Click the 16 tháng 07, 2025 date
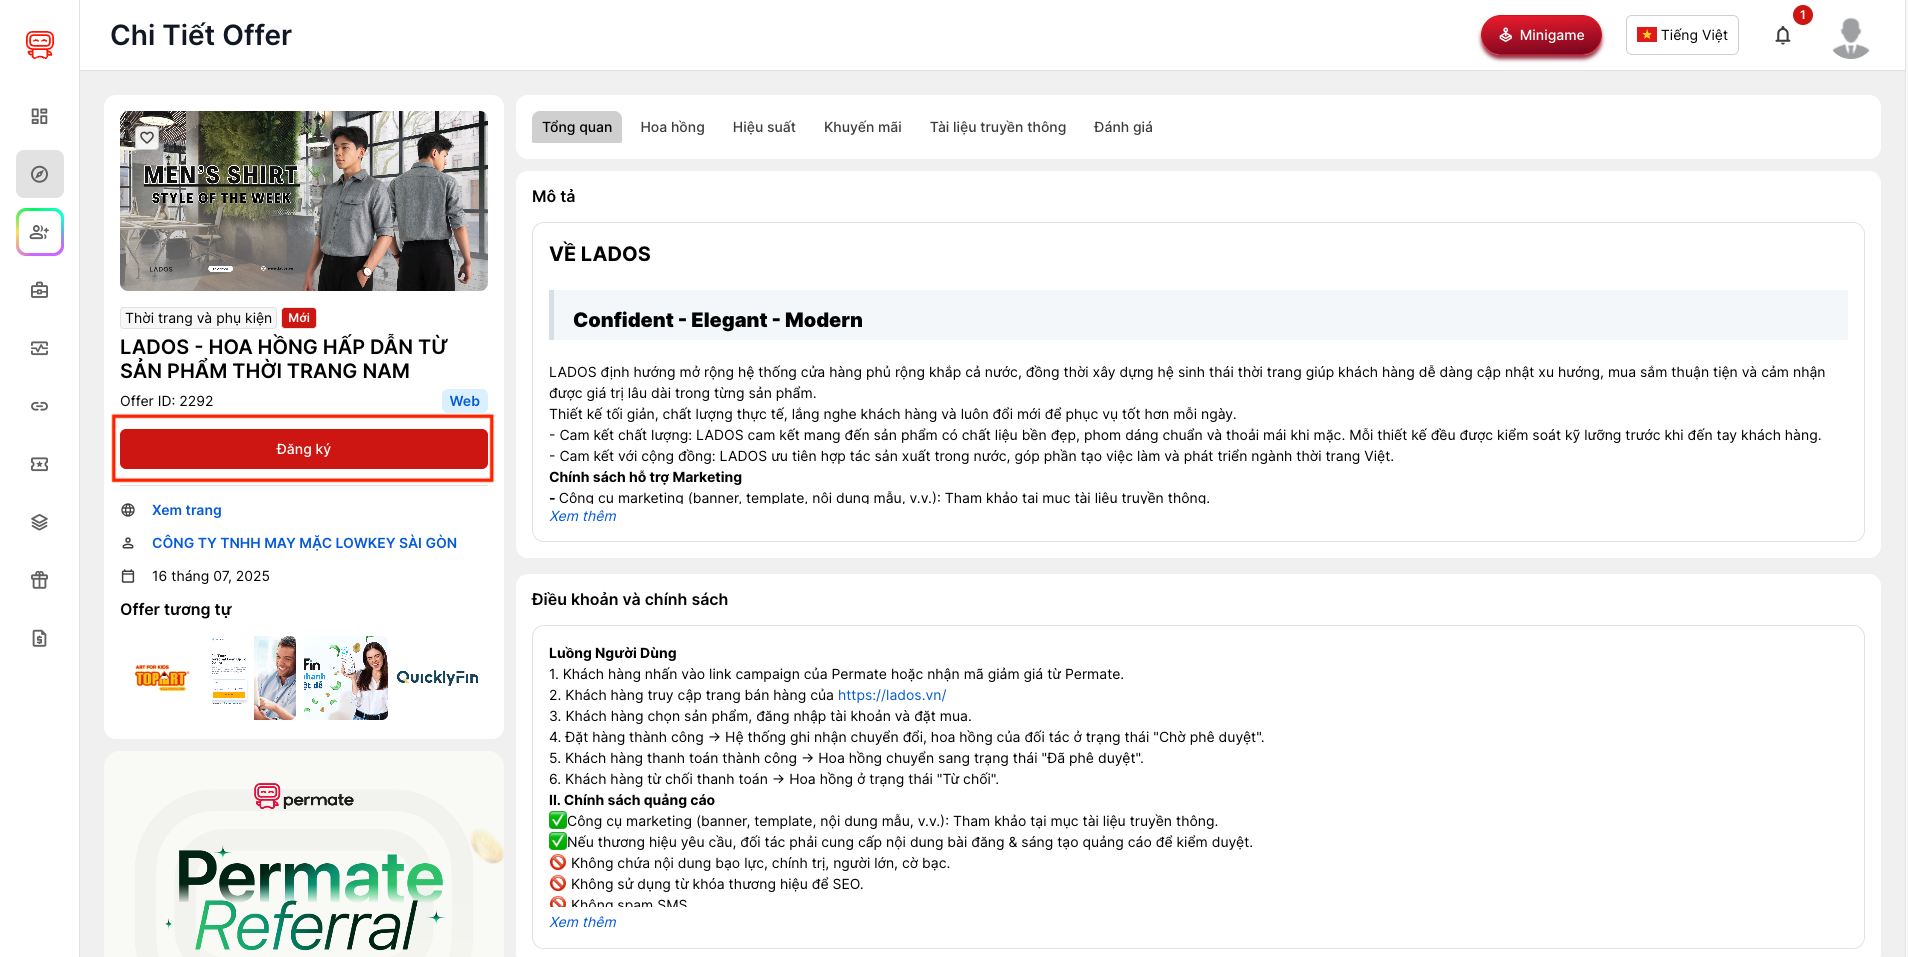The image size is (1908, 957). pyautogui.click(x=211, y=576)
